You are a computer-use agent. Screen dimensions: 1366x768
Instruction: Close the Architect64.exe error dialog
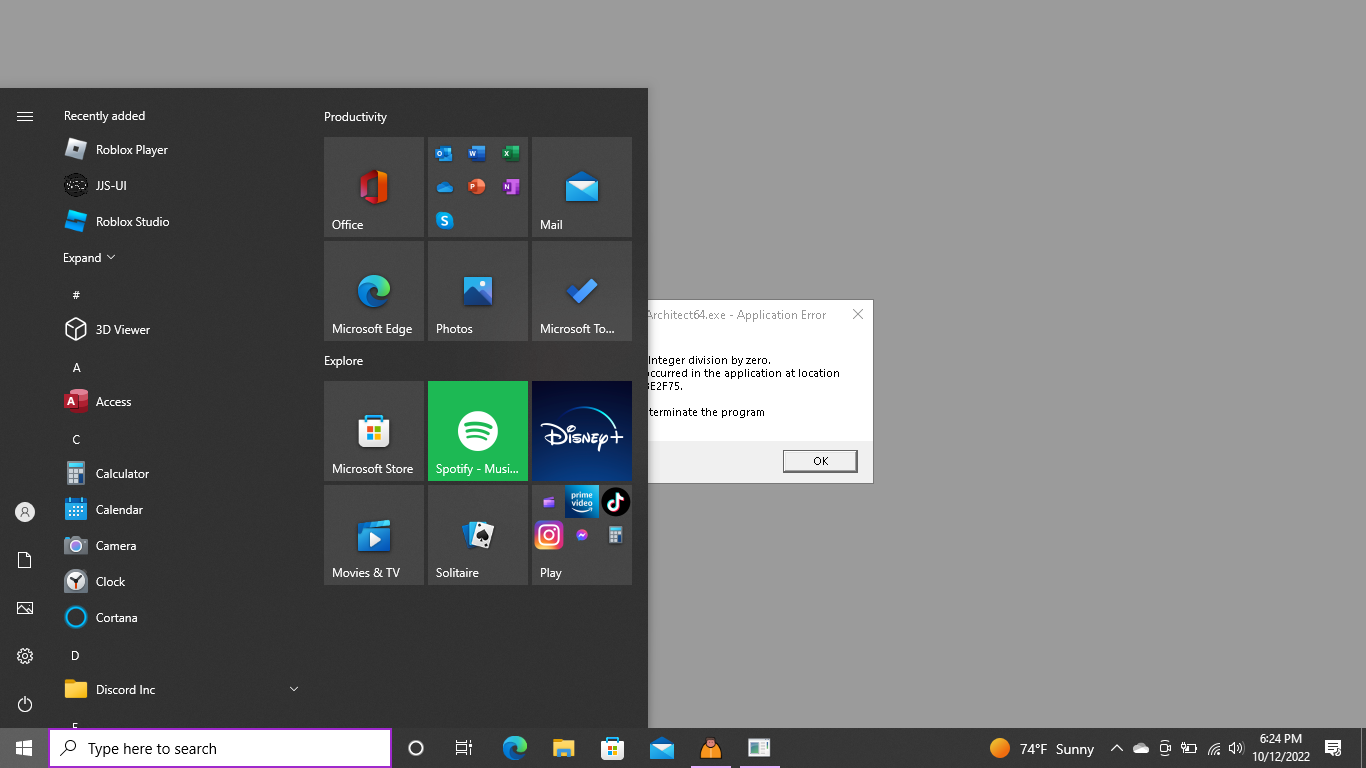pyautogui.click(x=857, y=314)
